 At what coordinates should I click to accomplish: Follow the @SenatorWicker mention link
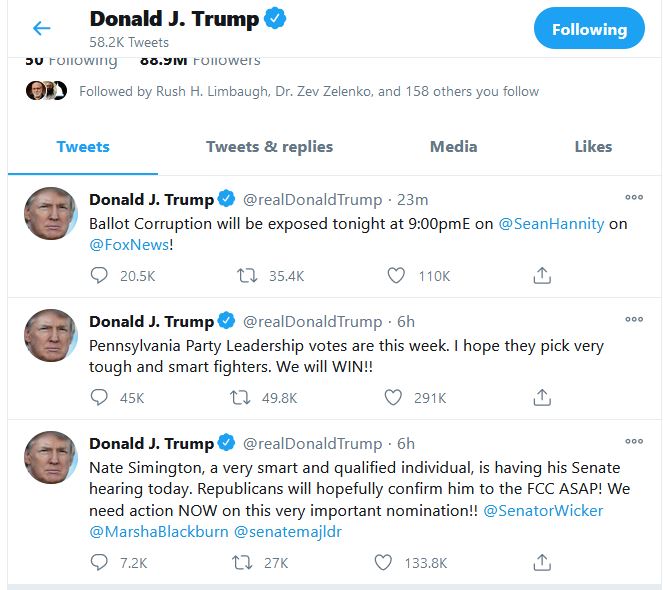[x=543, y=511]
